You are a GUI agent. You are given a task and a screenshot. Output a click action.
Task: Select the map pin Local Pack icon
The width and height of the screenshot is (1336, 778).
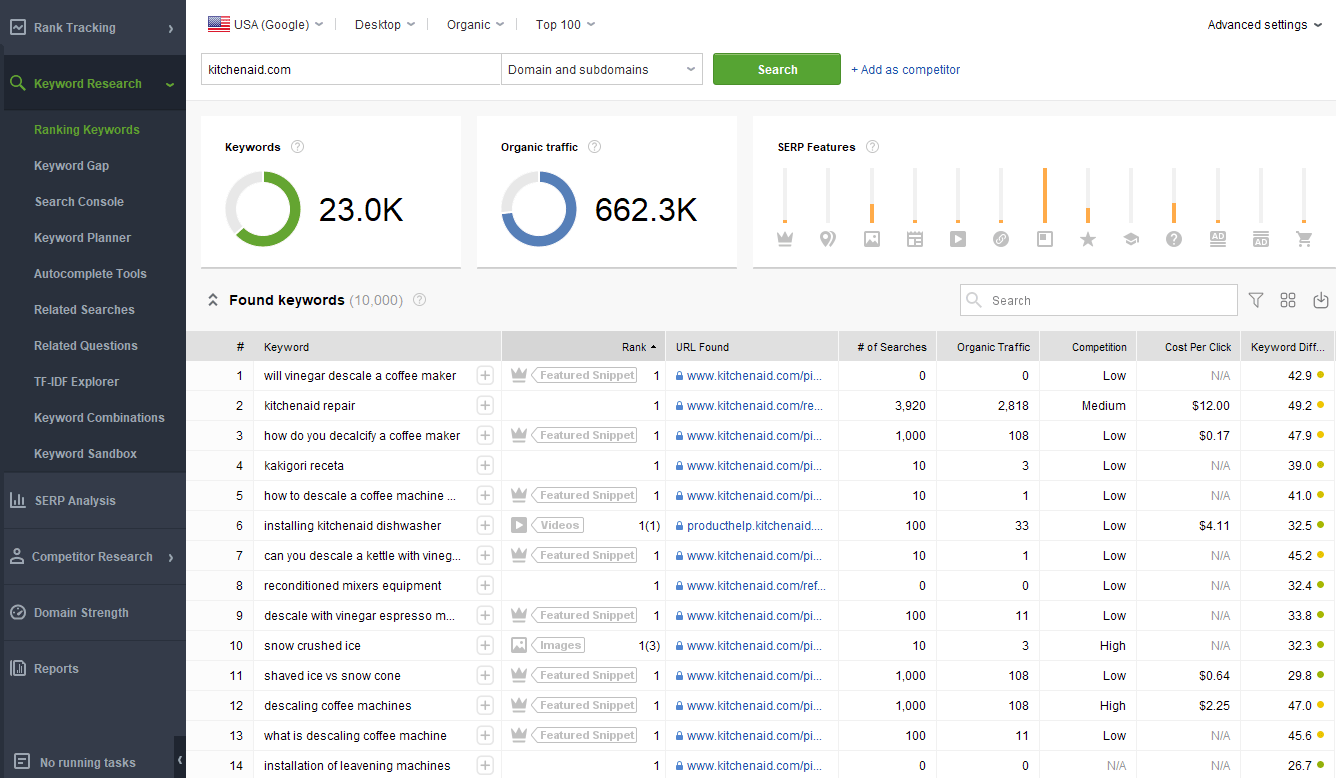[x=828, y=239]
